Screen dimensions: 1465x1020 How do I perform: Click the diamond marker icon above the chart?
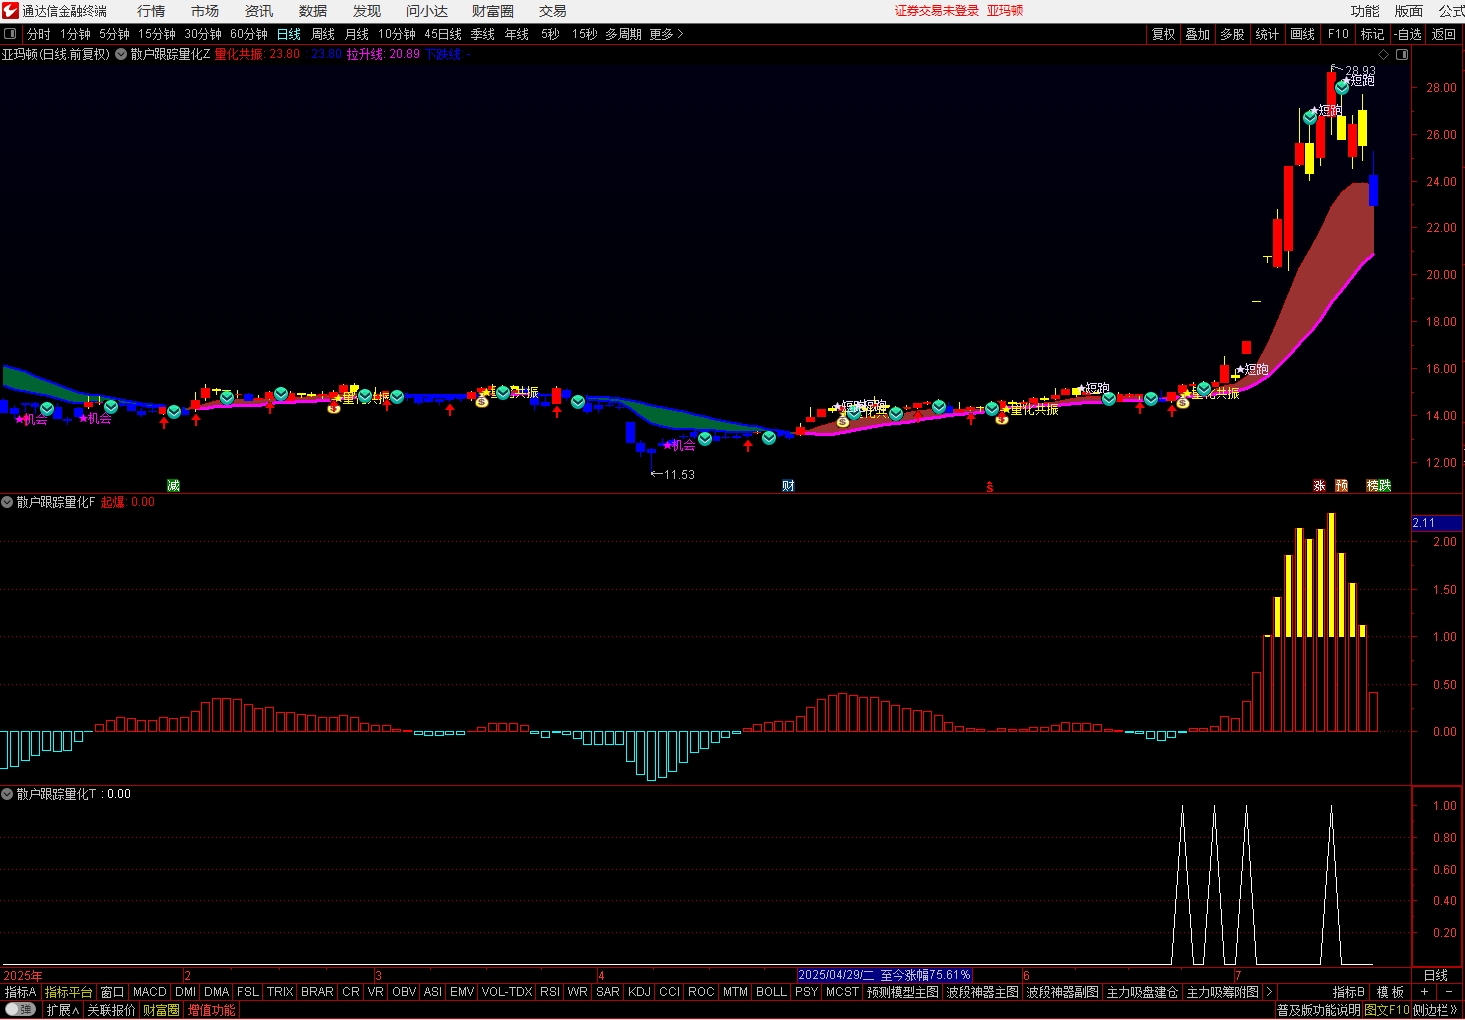(1384, 54)
